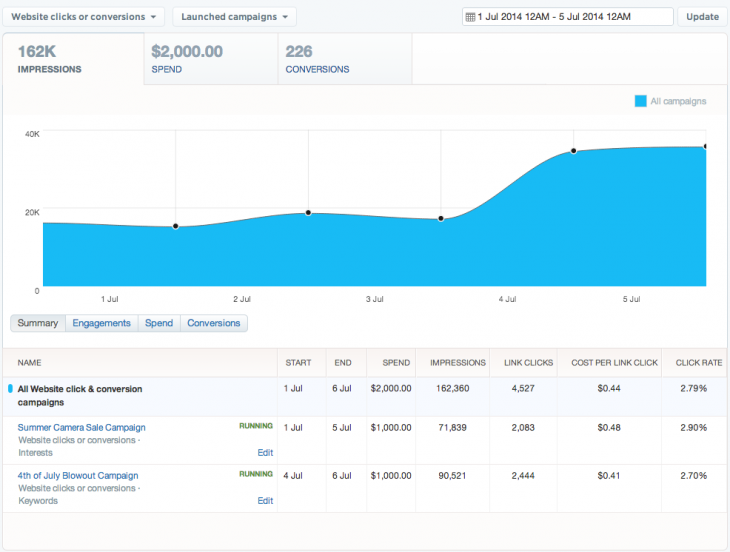Expand the Launched campaigns dropdown
The image size is (730, 552).
point(235,17)
